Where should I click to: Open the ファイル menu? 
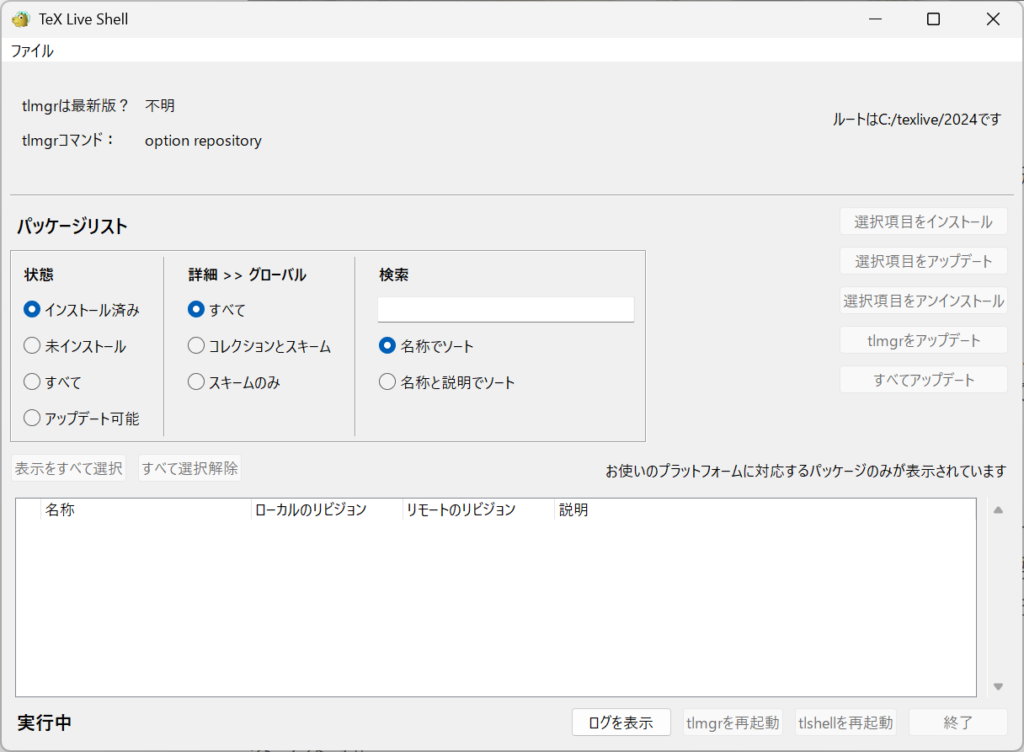tap(32, 51)
